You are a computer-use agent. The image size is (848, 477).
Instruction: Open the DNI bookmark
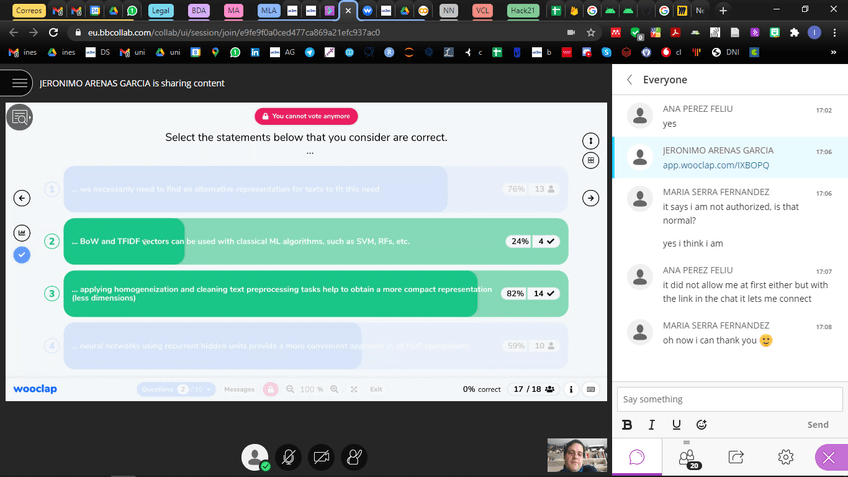point(726,52)
